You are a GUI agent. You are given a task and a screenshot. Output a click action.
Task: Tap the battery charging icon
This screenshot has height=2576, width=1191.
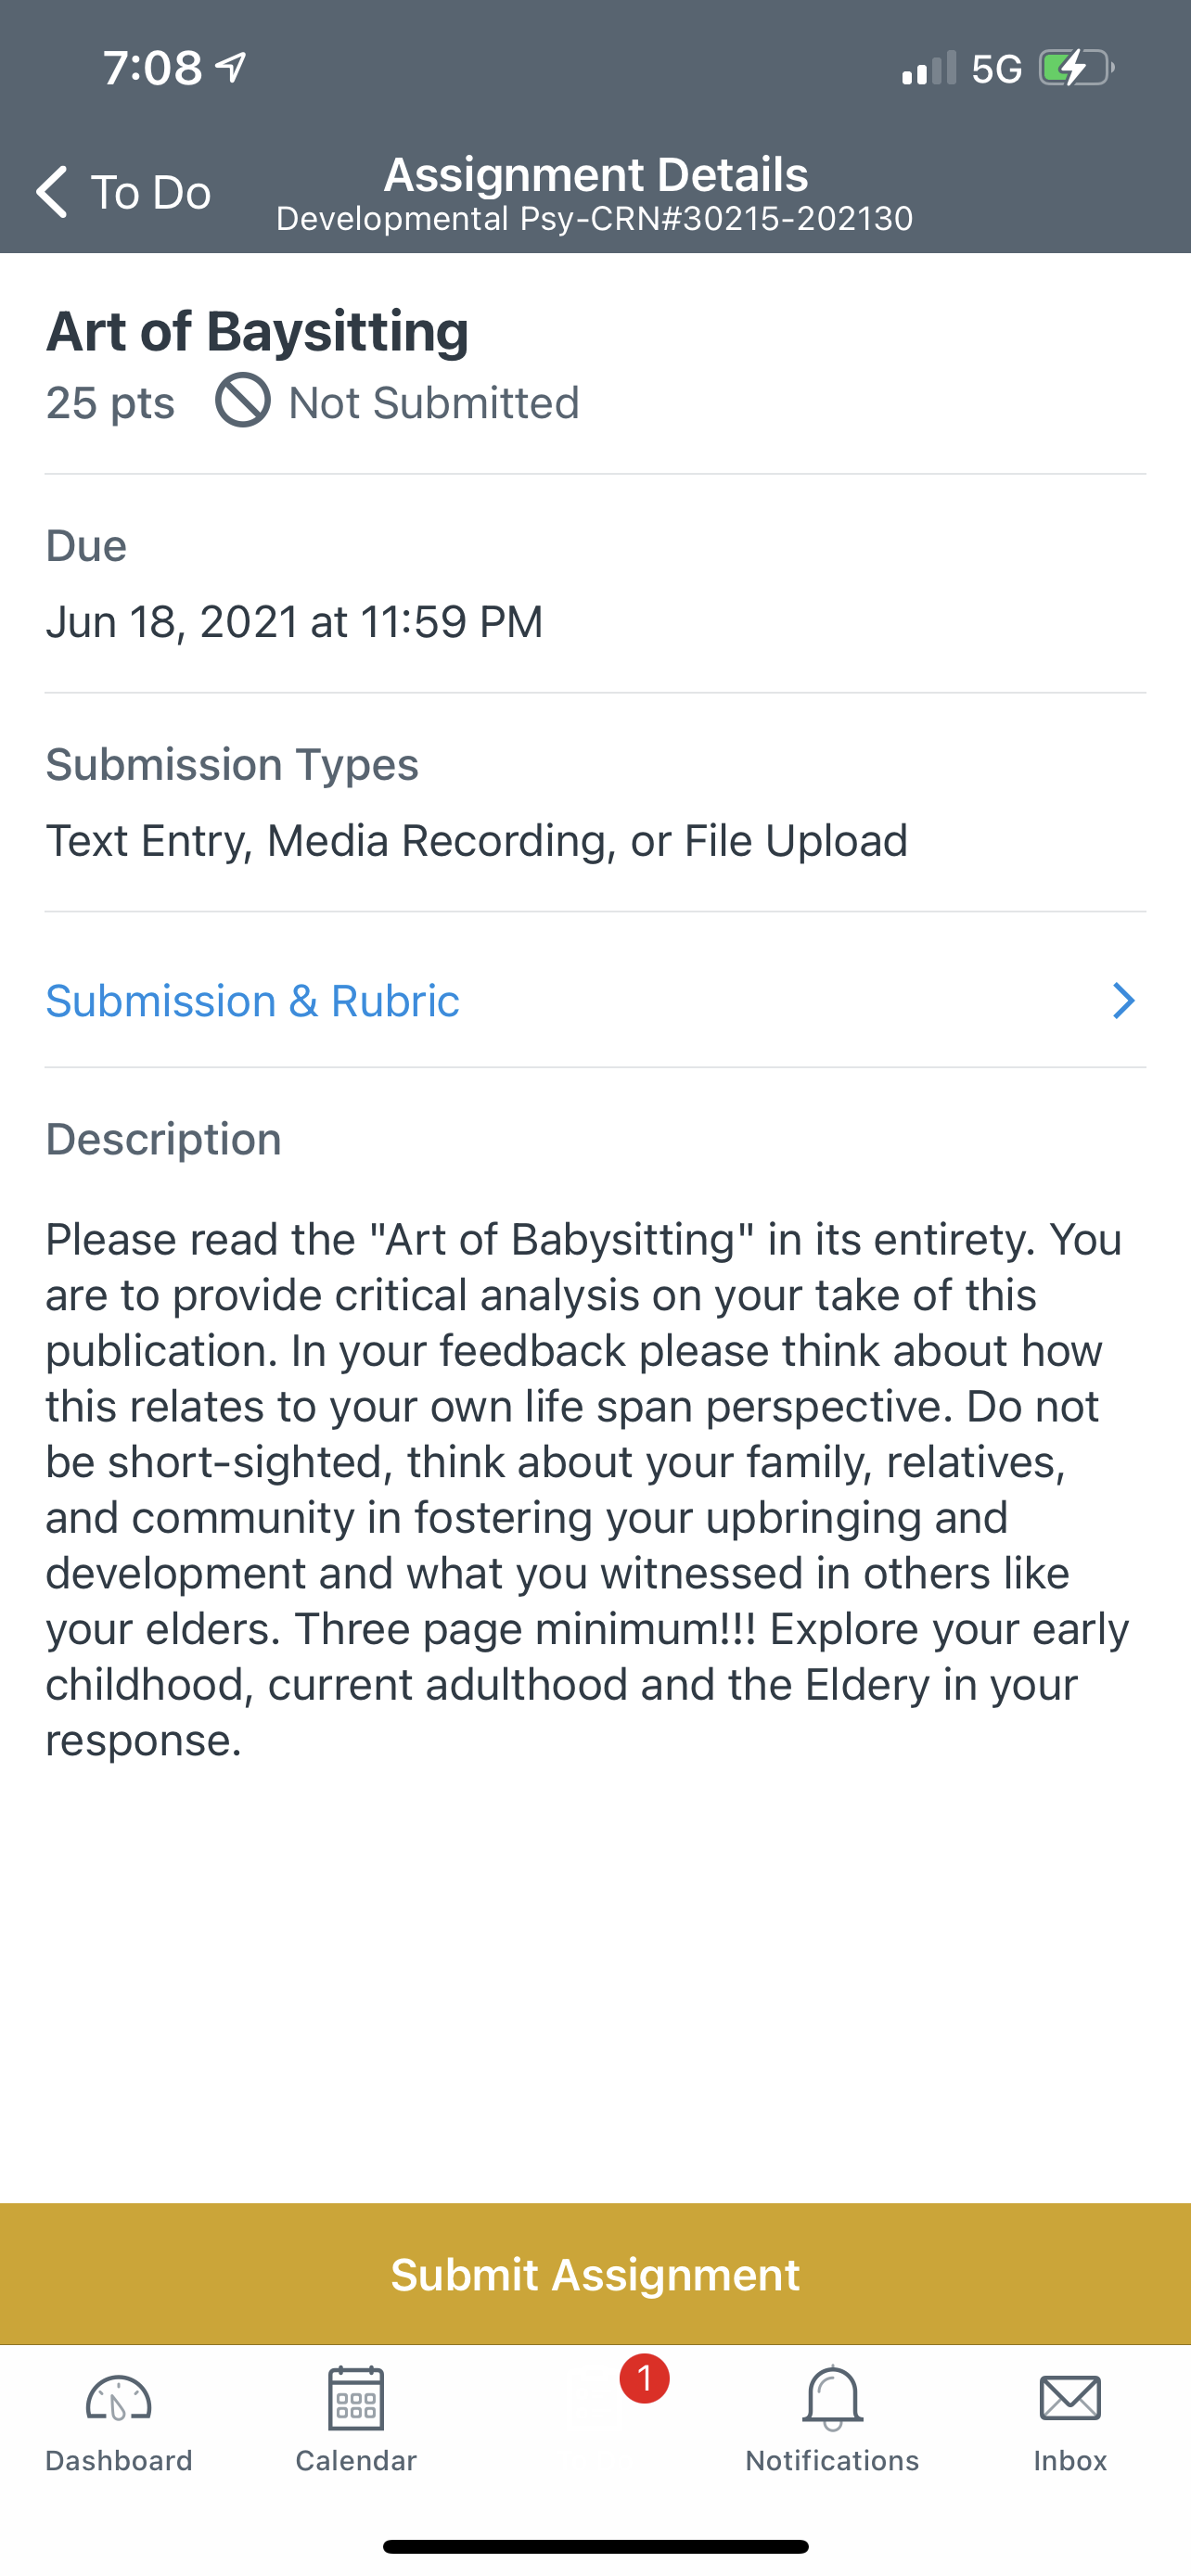pyautogui.click(x=1076, y=68)
